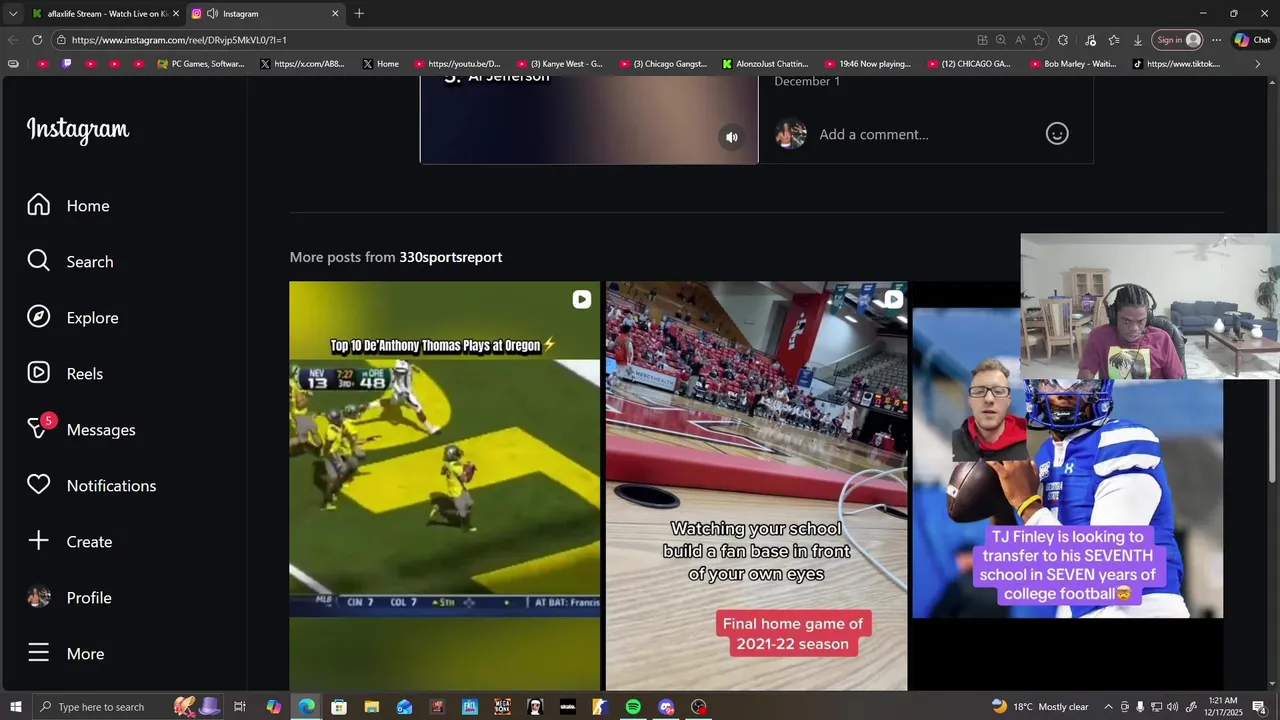Open Search in Instagram sidebar

70,261
